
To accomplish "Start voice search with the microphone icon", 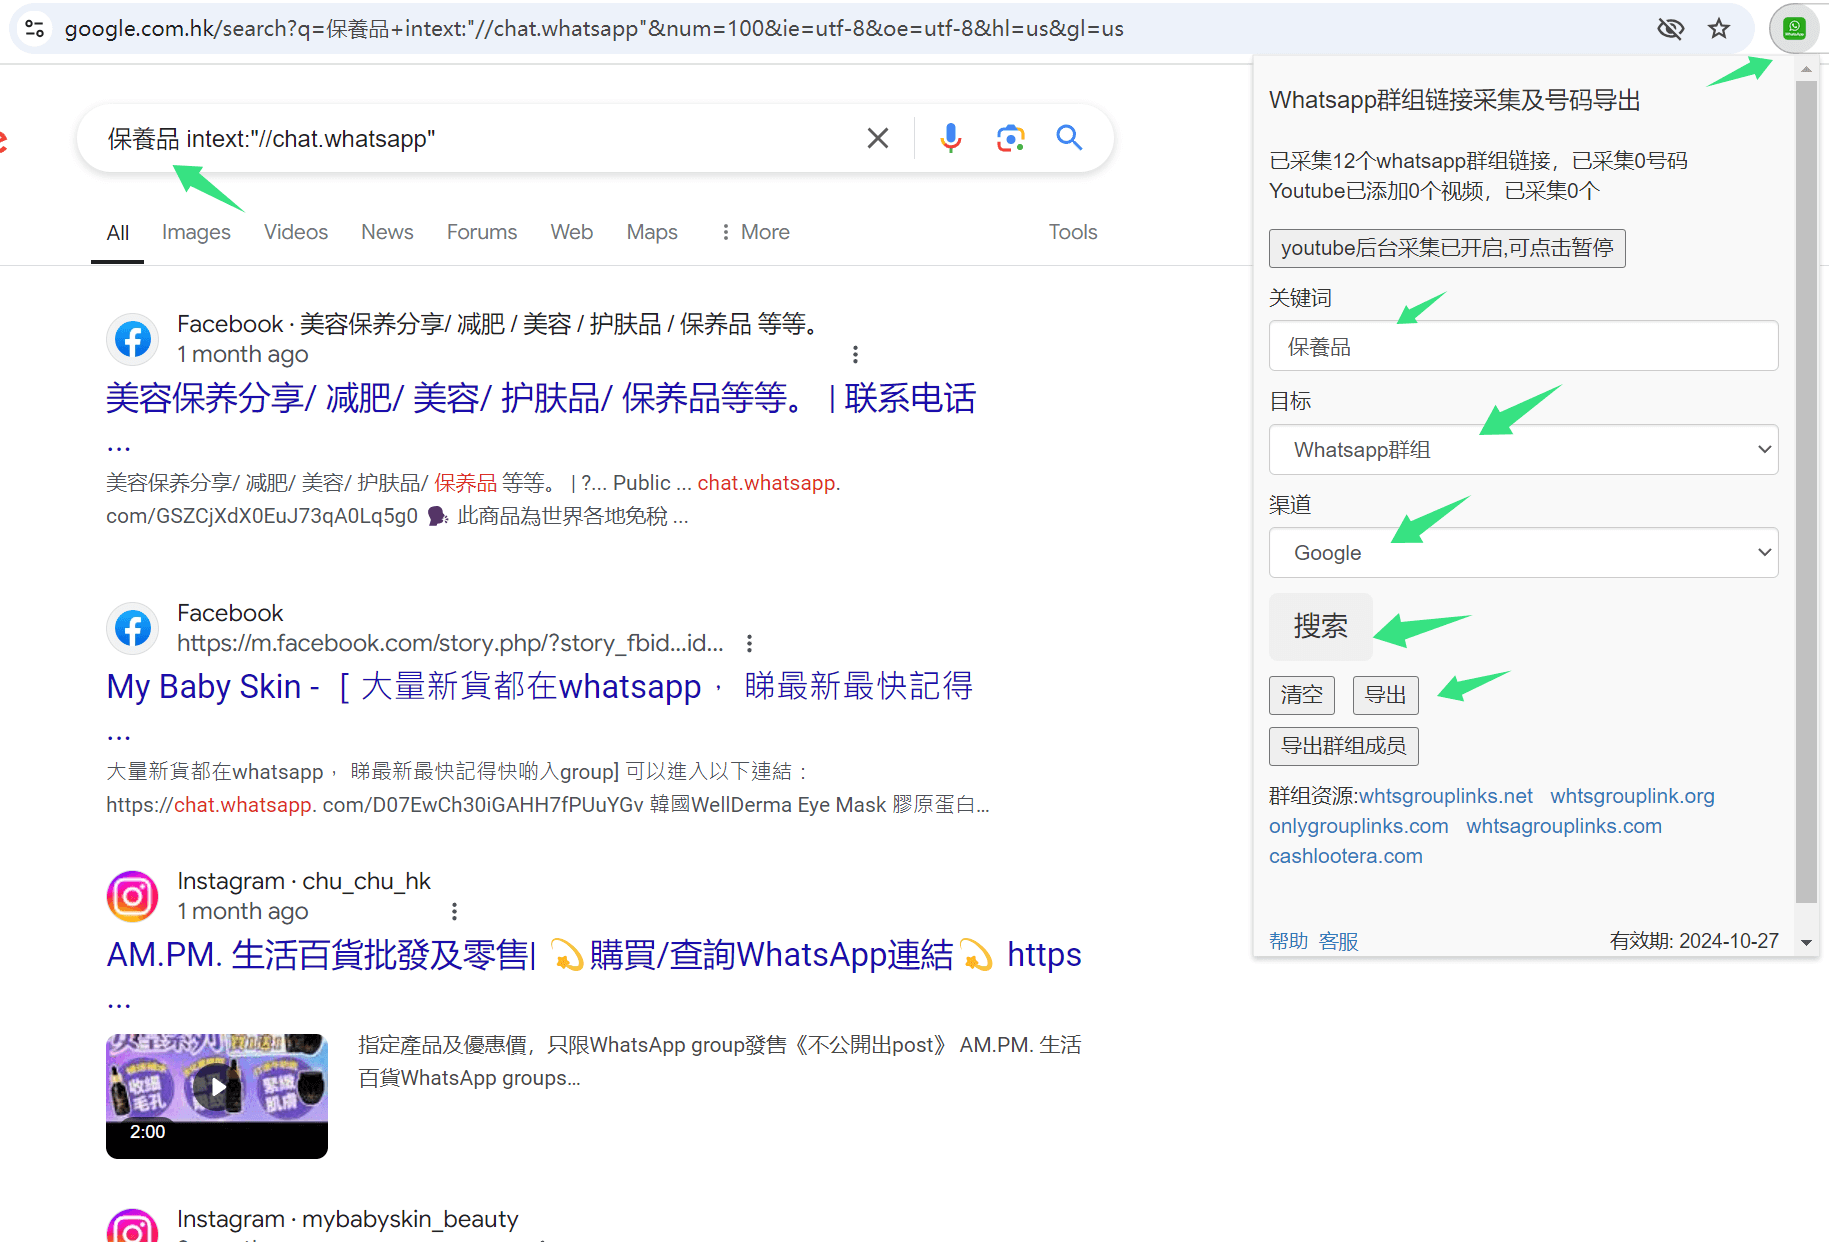I will tap(951, 138).
